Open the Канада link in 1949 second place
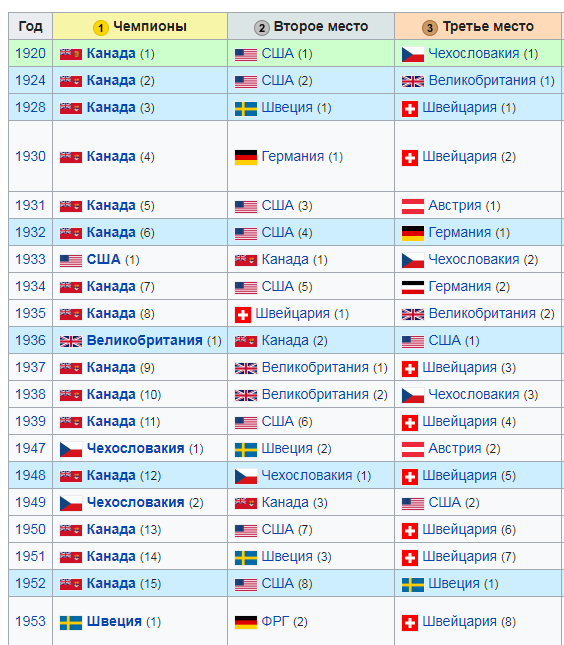The image size is (564, 645). [285, 502]
